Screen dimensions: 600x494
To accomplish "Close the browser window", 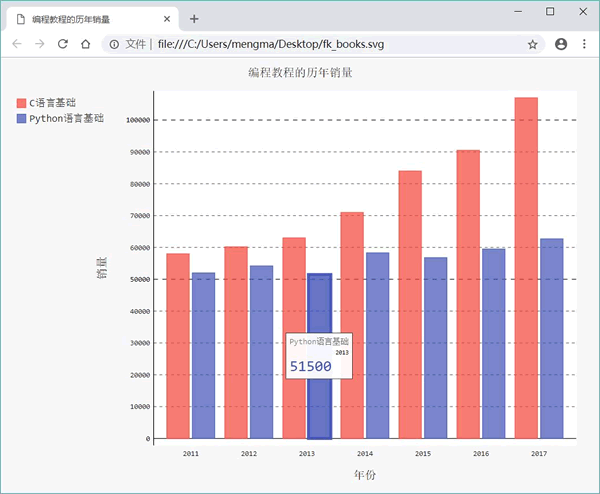I will pos(583,11).
